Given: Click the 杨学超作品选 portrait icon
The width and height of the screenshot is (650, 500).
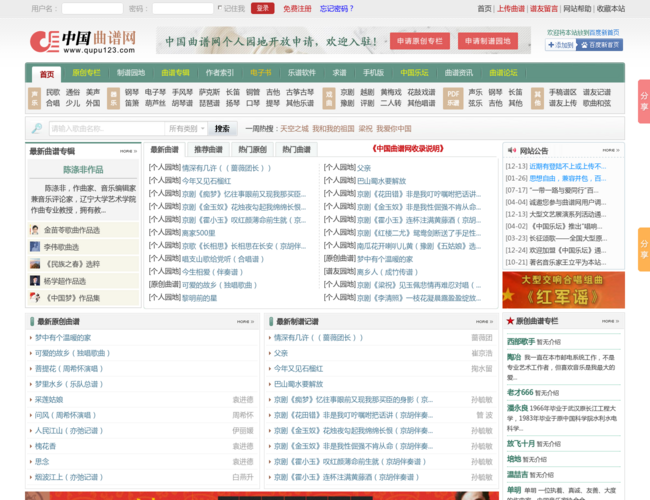Looking at the screenshot, I should point(36,281).
